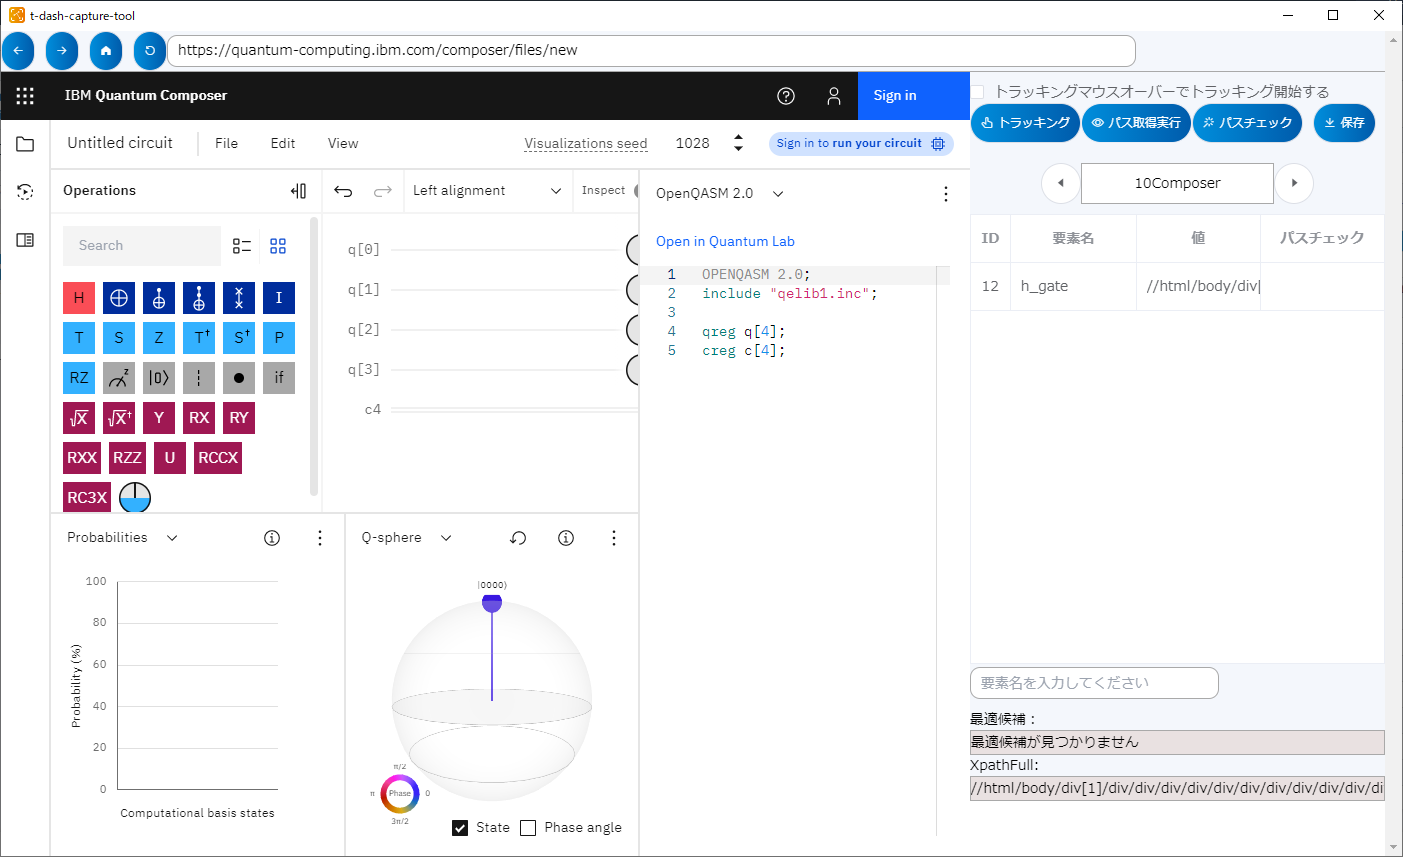
Task: Open the IBM app switcher menu
Action: point(25,96)
